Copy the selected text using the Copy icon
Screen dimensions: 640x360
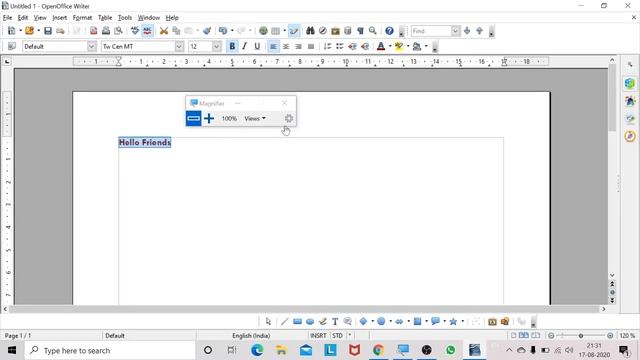176,31
